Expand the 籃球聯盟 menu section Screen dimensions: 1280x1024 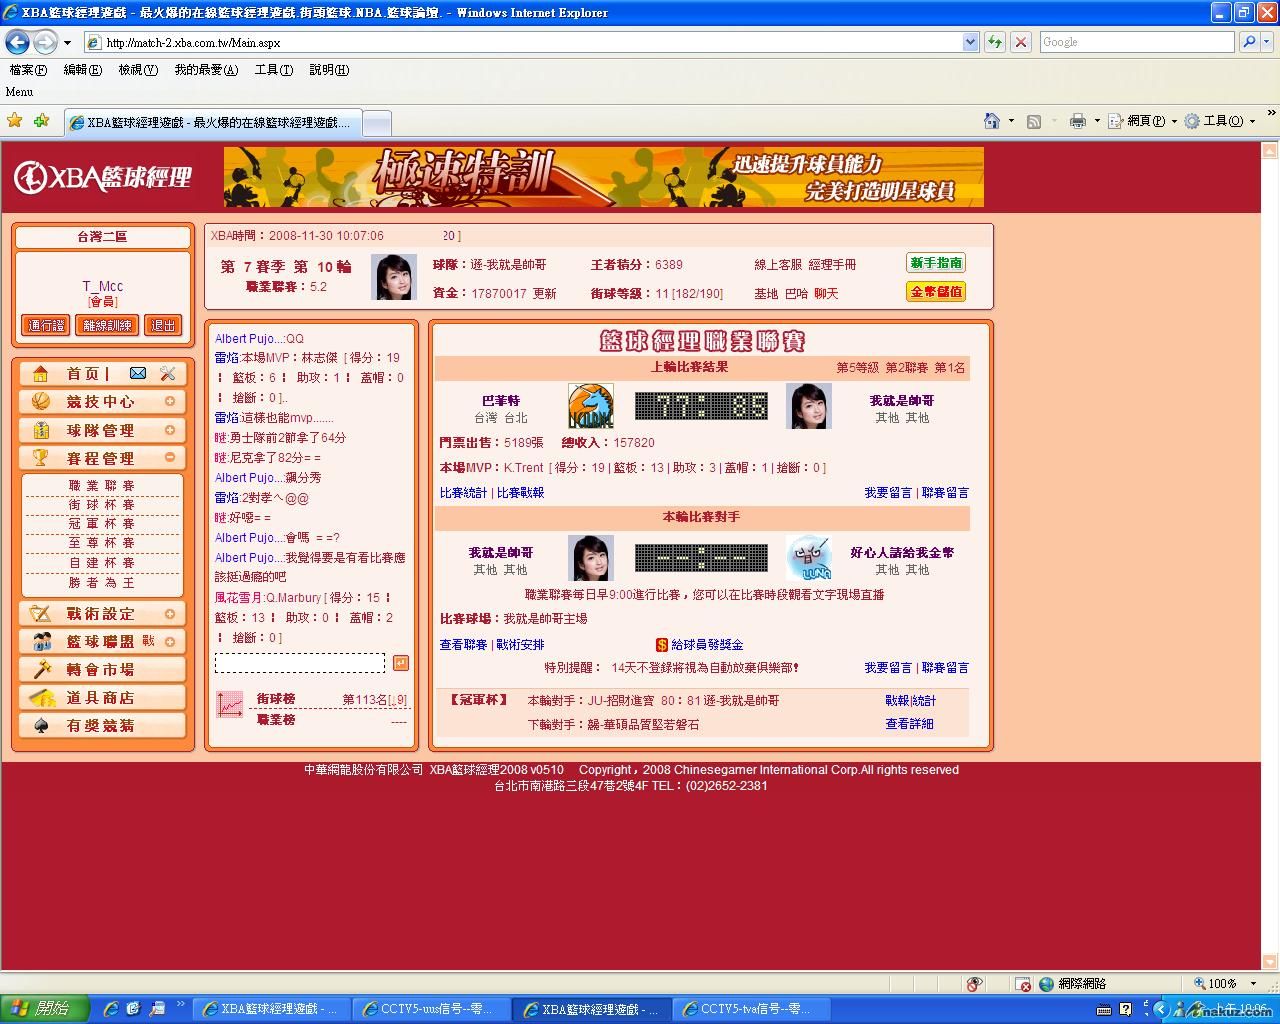(x=170, y=641)
